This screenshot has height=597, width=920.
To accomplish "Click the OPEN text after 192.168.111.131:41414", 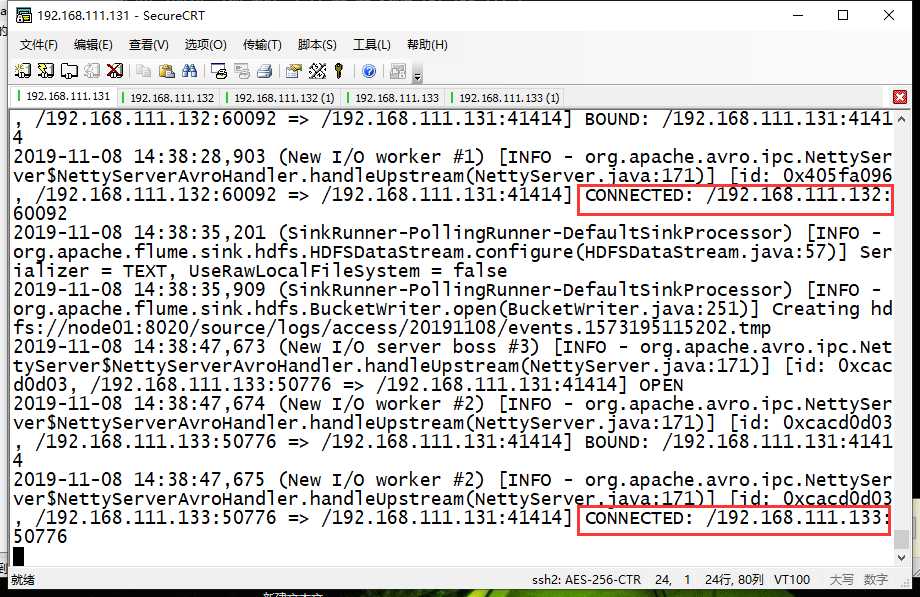I will [x=661, y=385].
